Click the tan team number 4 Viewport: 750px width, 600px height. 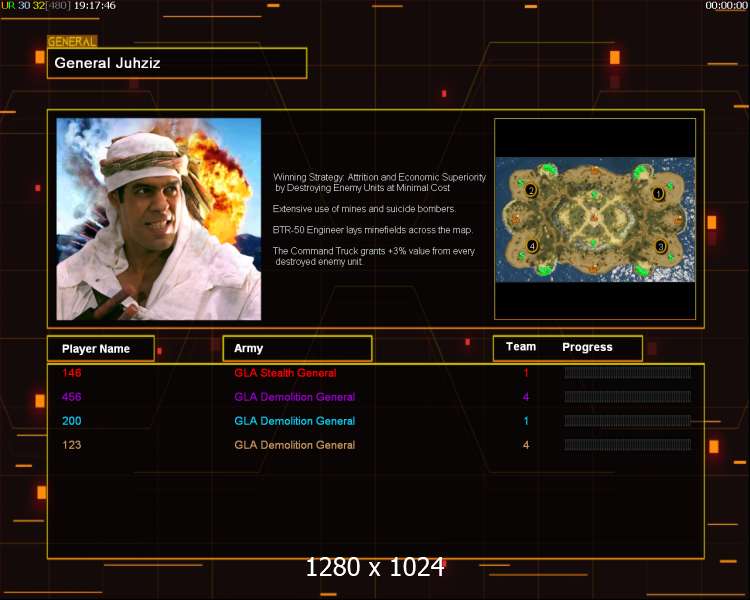(x=526, y=445)
